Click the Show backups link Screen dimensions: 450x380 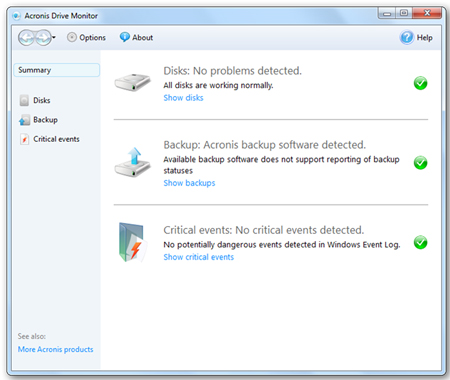[x=189, y=183]
